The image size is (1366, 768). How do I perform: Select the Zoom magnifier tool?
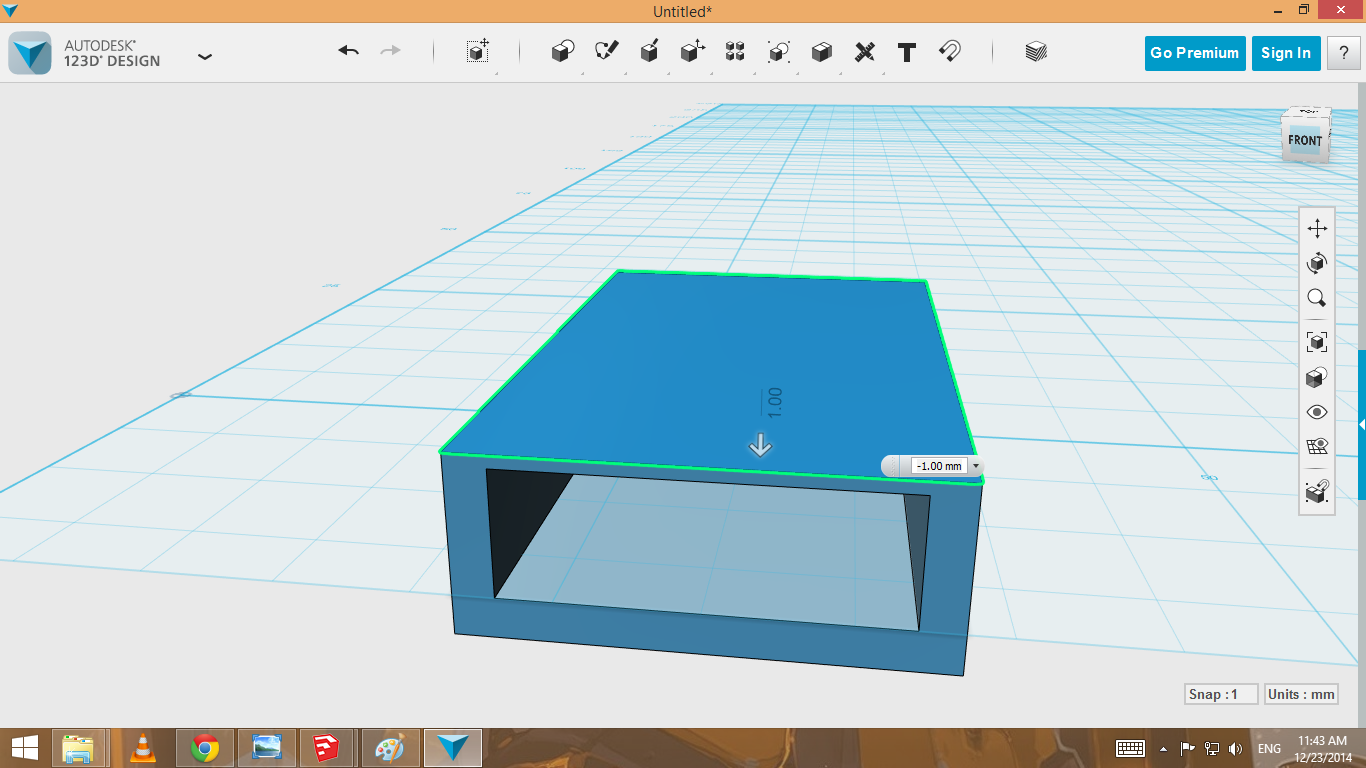pyautogui.click(x=1317, y=298)
